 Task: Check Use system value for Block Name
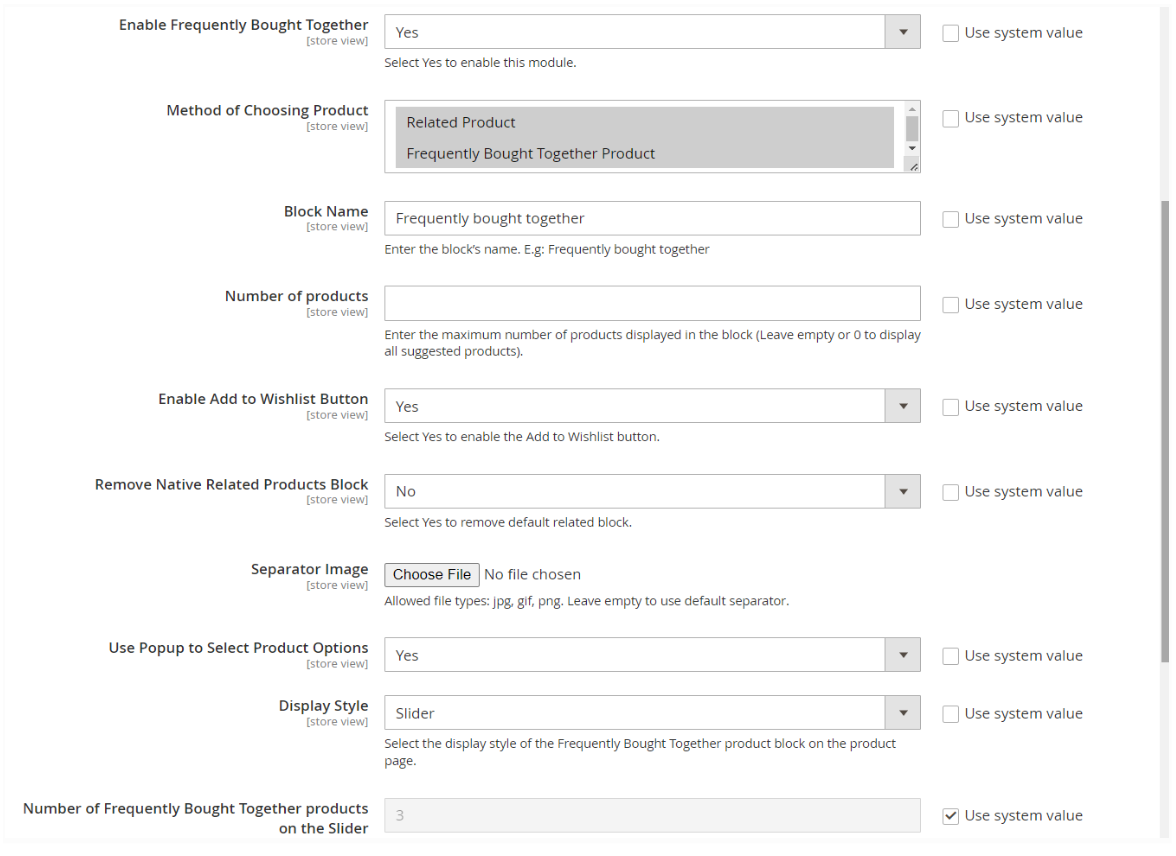951,219
